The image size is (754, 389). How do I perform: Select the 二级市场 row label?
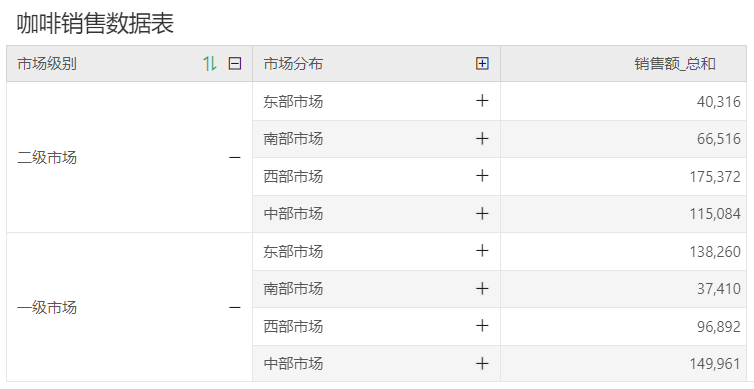pos(47,157)
